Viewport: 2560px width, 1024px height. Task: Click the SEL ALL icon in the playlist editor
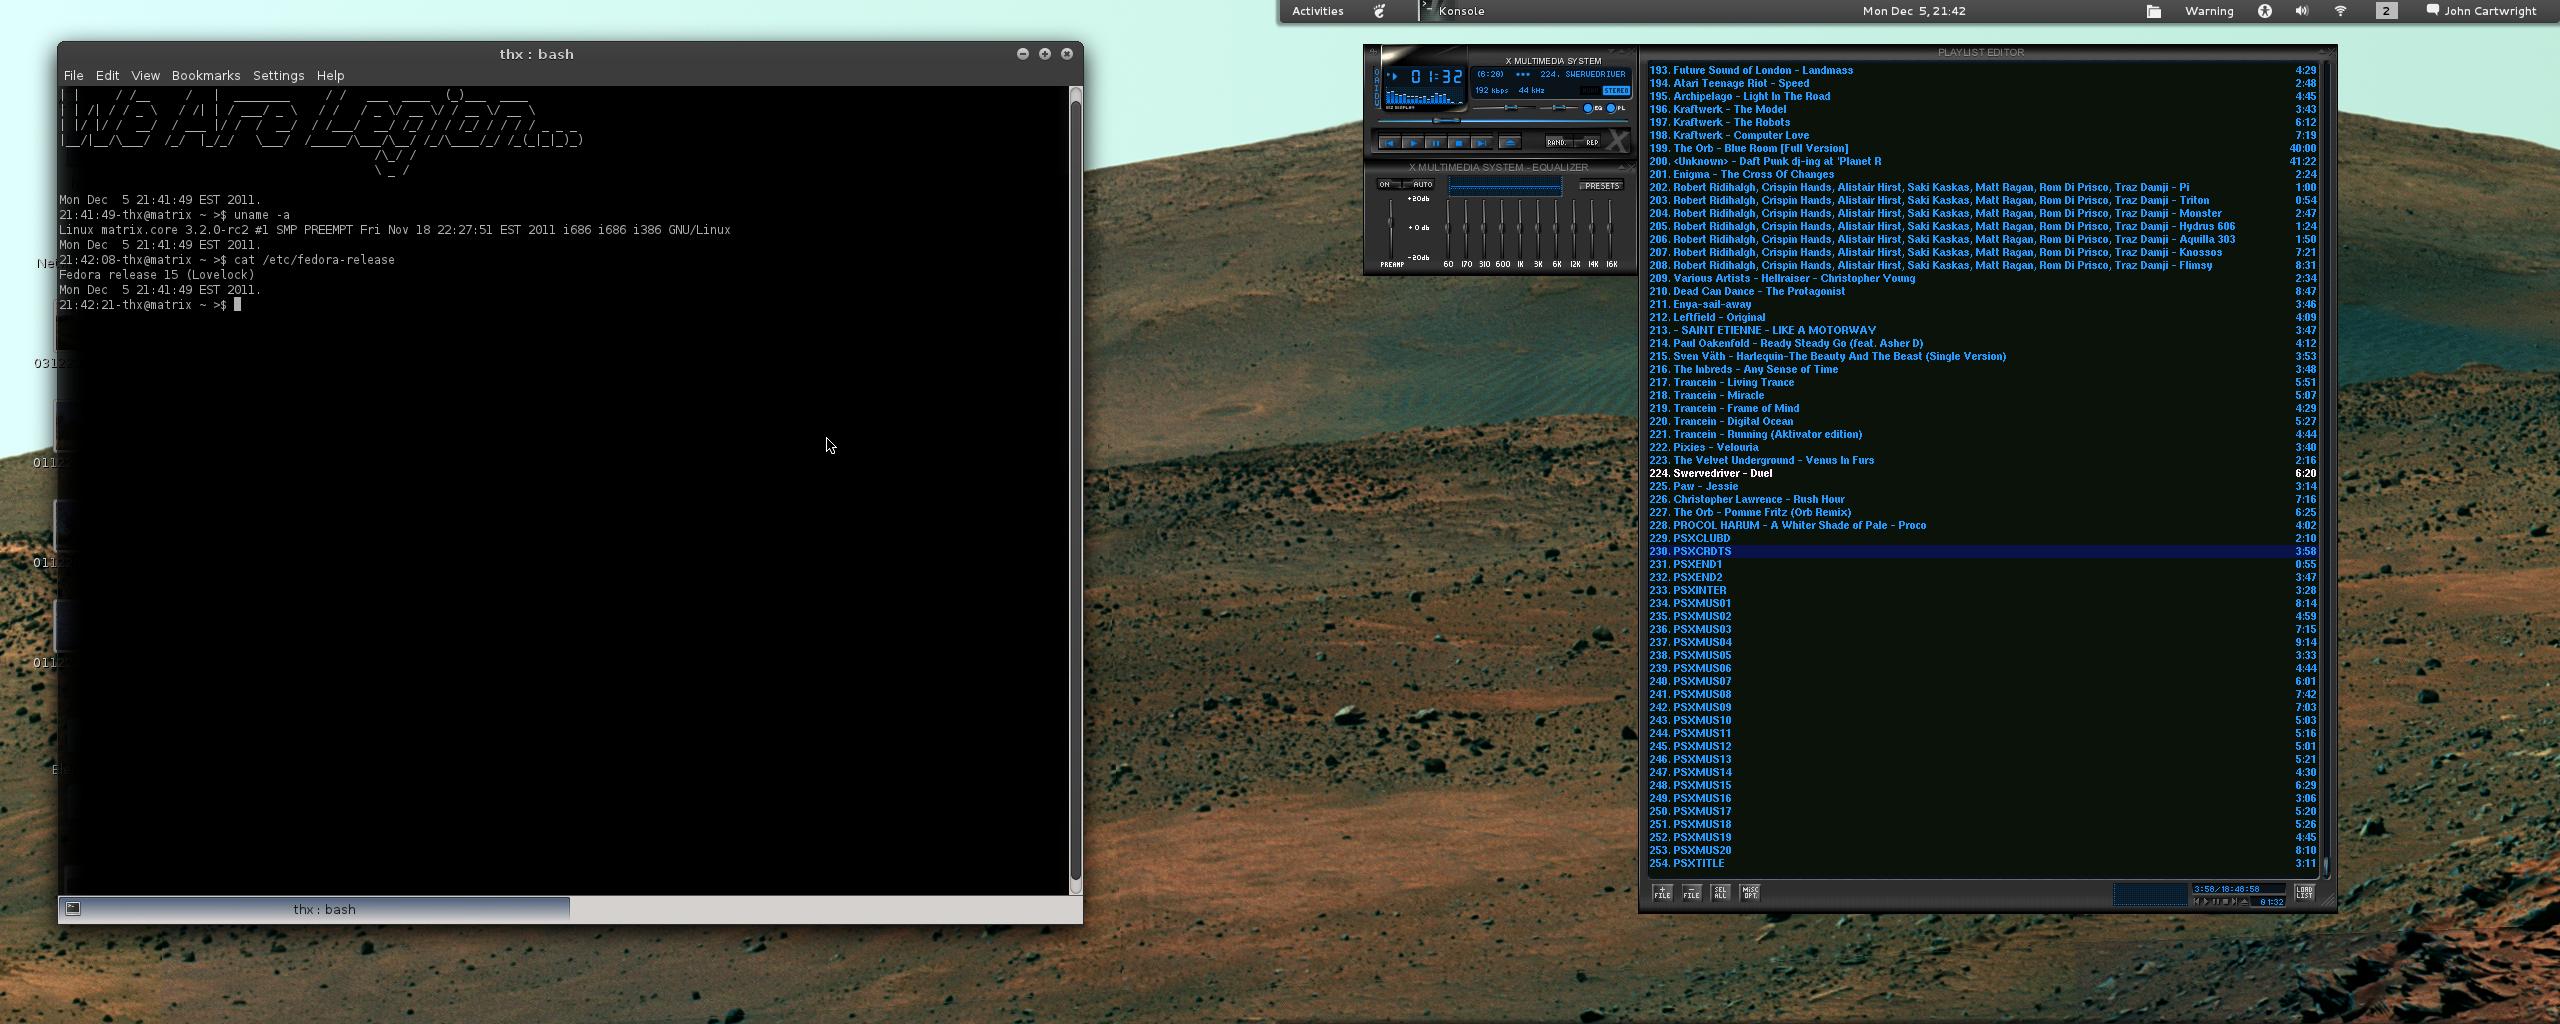click(x=1722, y=894)
